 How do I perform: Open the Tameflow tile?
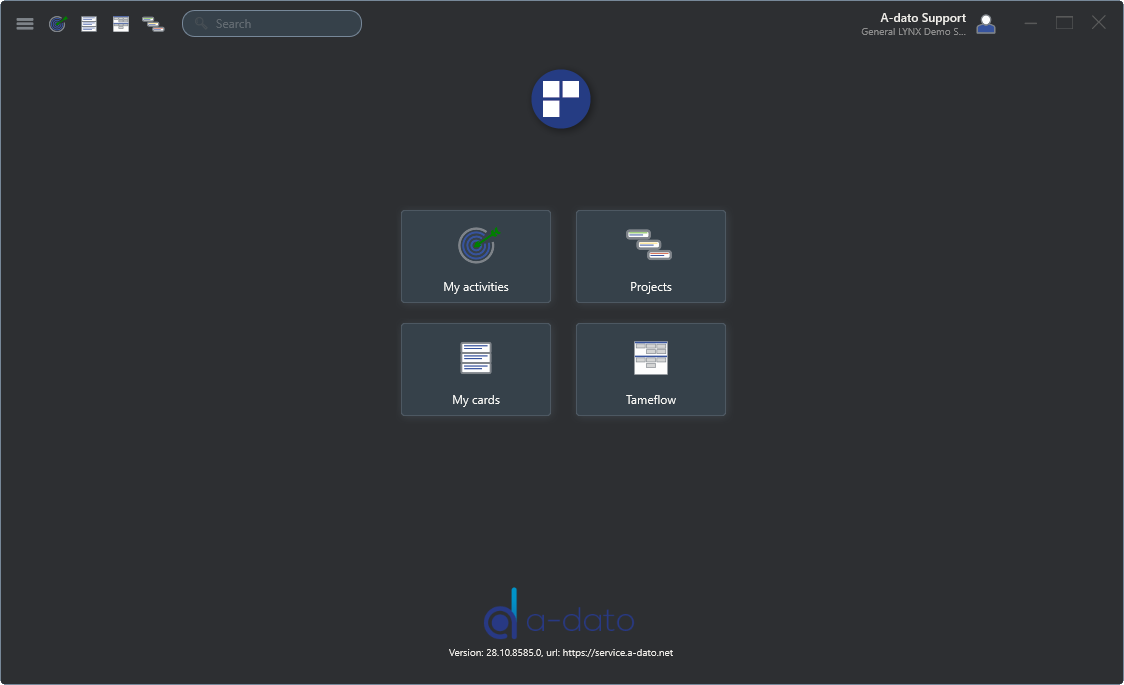coord(651,369)
